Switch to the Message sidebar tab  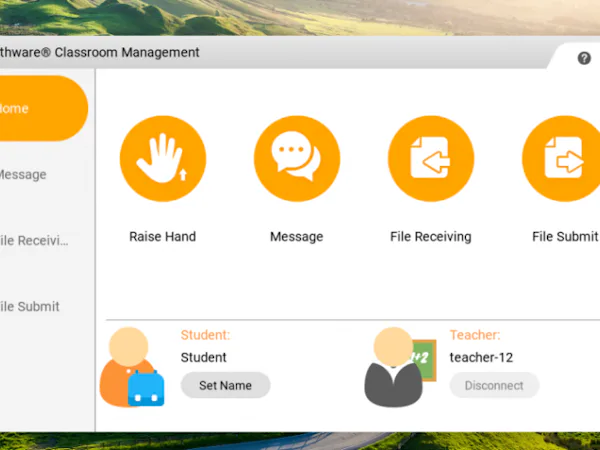tap(23, 174)
